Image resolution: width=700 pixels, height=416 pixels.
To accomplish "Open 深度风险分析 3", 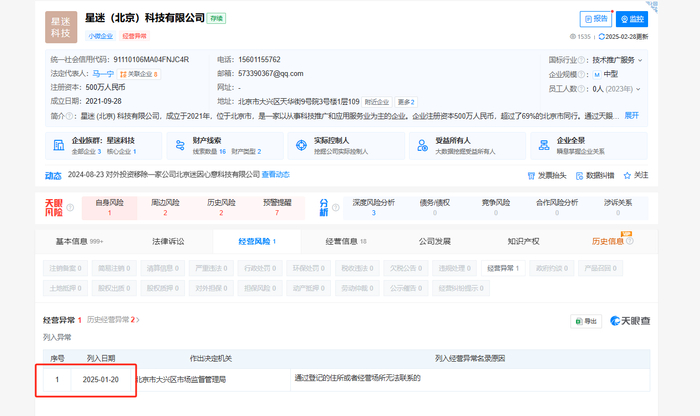I will (x=374, y=208).
